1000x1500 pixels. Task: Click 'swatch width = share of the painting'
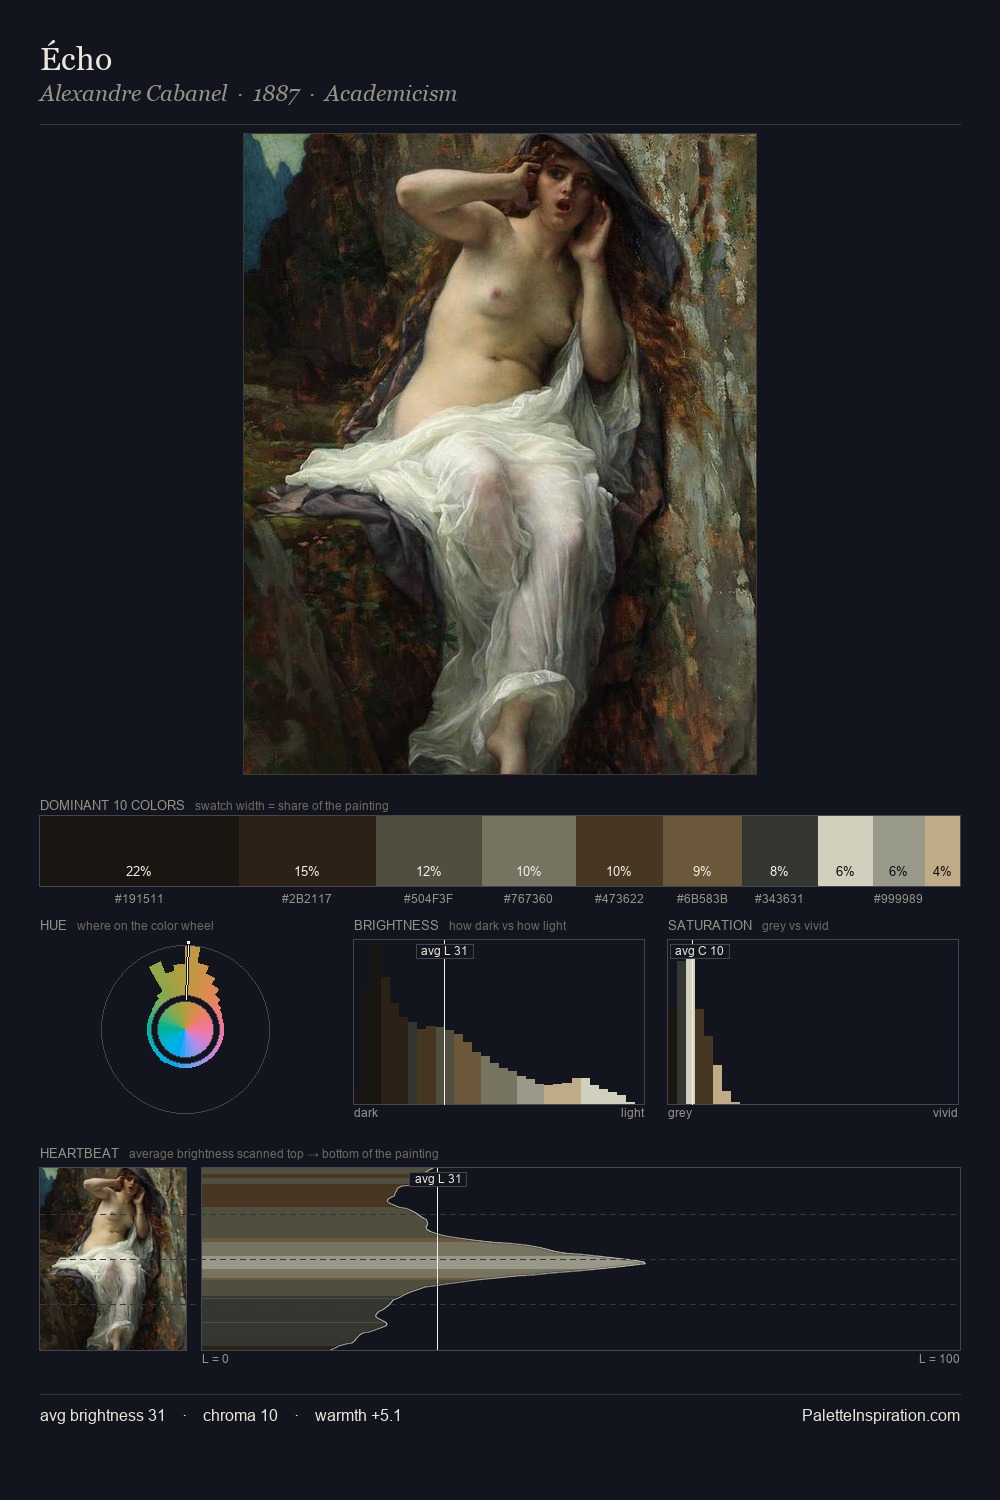click(292, 805)
